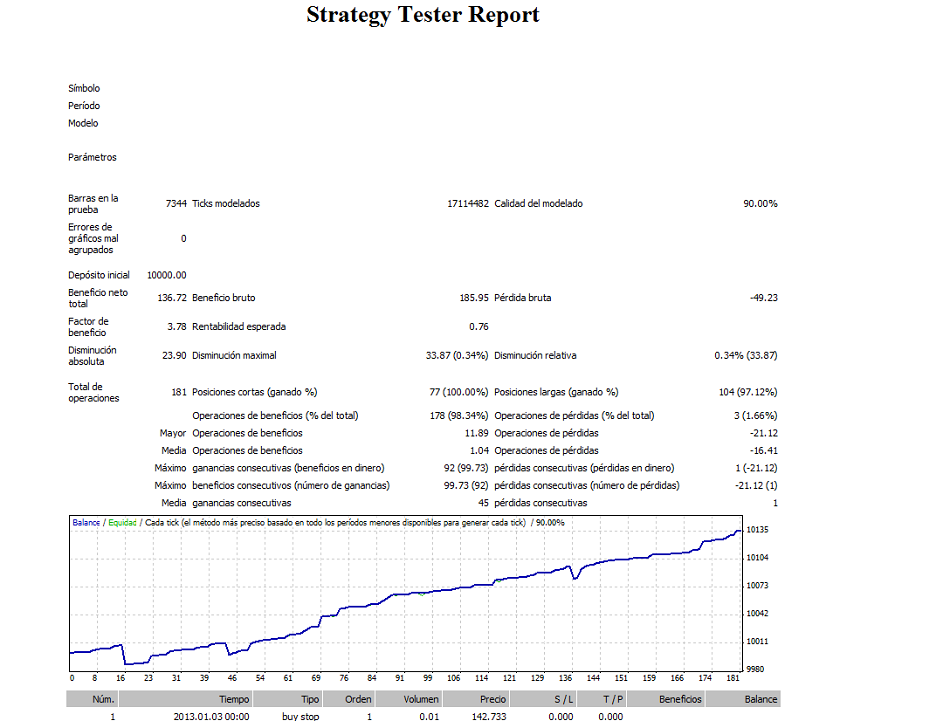Click the green Equidad legend label
Screen dimensions: 950x721
(122, 522)
